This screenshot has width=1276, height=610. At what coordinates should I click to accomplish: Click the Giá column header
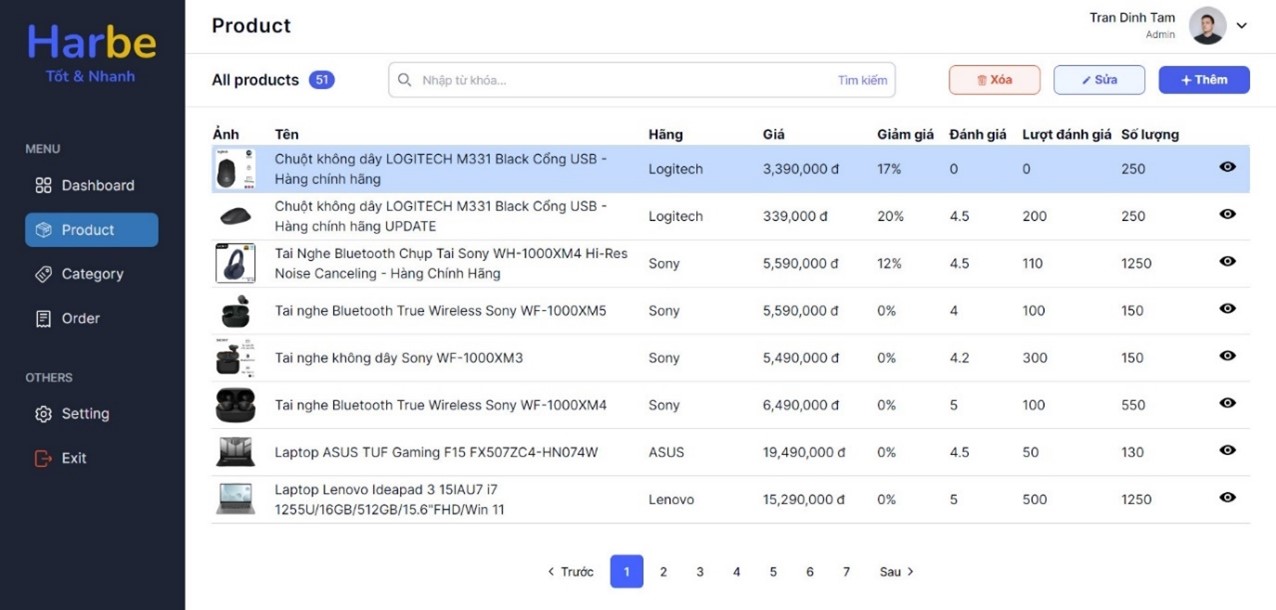tap(774, 134)
